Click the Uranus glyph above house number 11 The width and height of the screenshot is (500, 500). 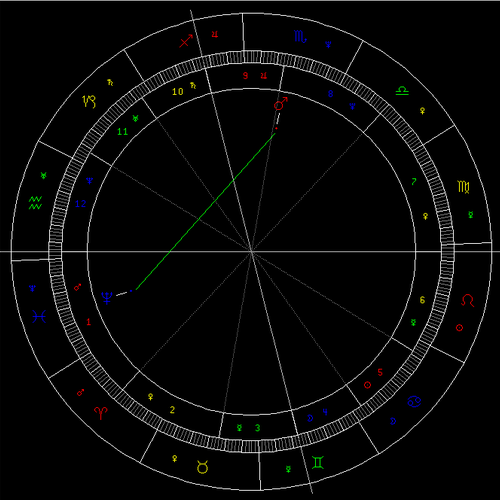(135, 118)
